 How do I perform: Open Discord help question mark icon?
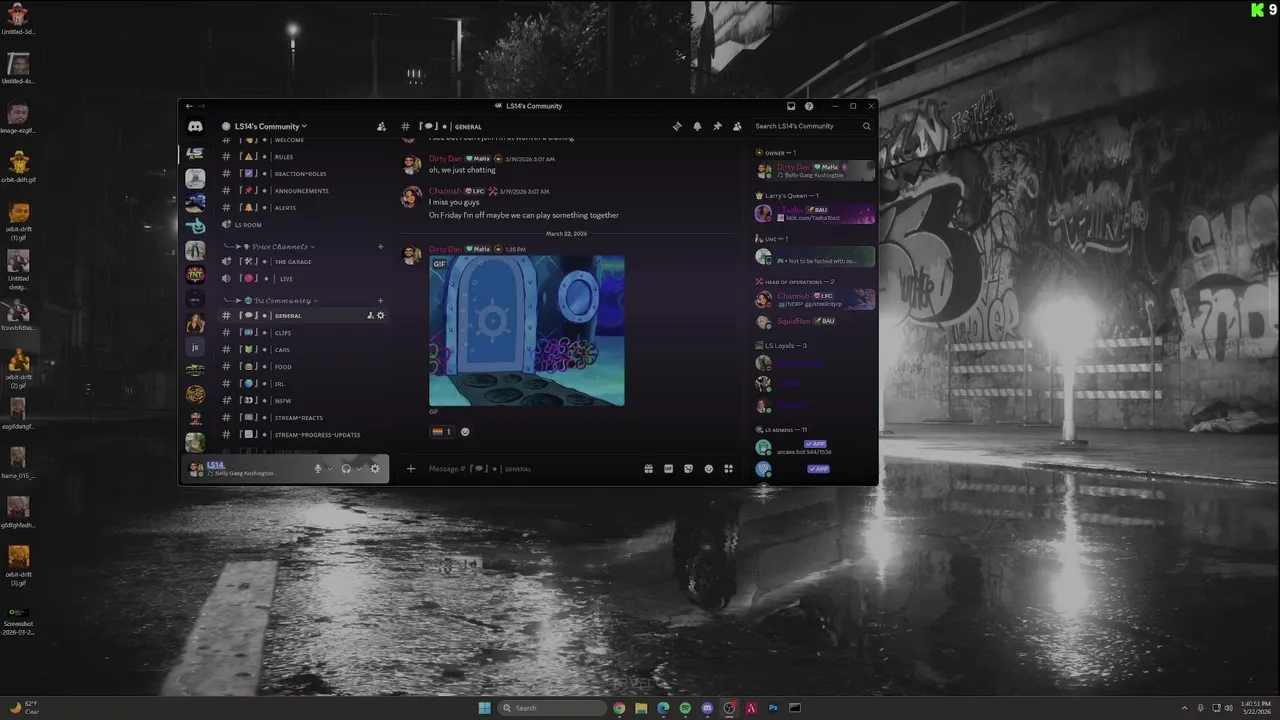coord(809,106)
